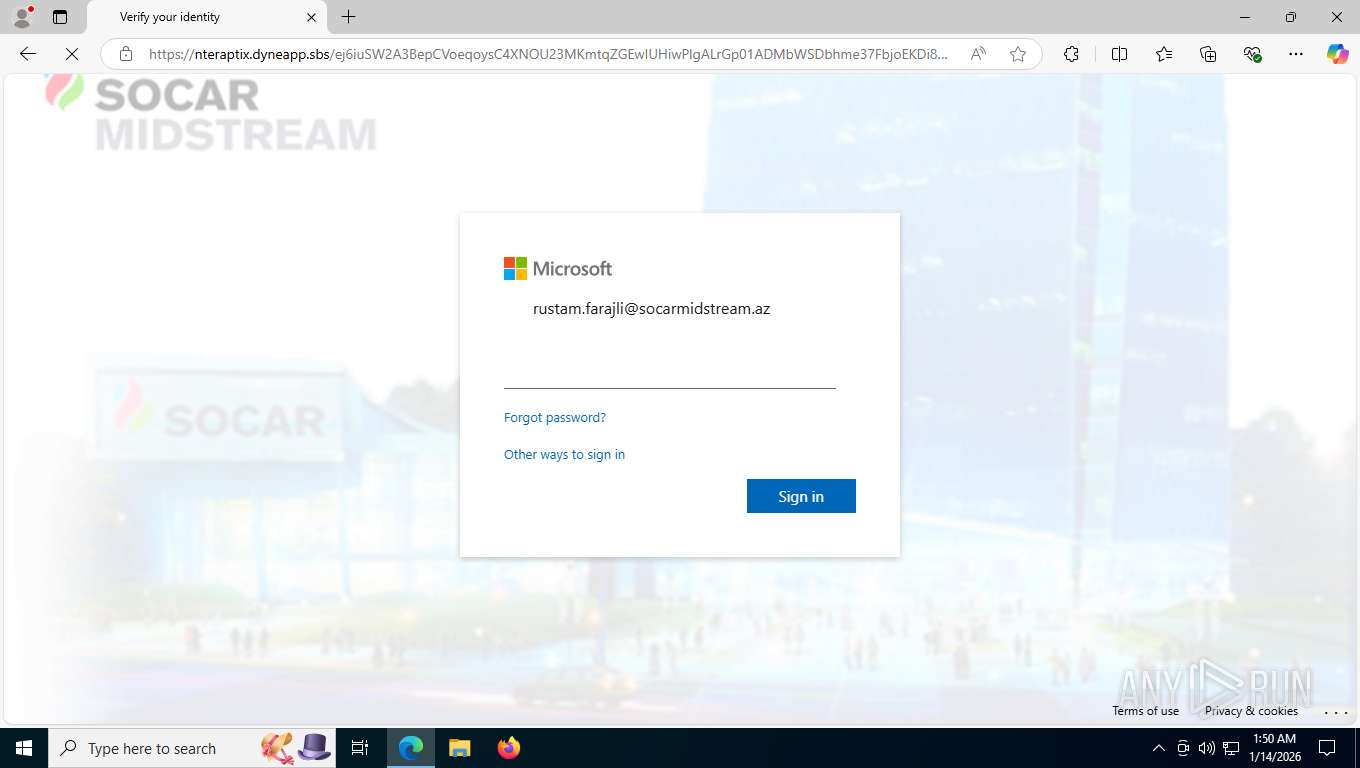Image resolution: width=1360 pixels, height=768 pixels.
Task: Click the SOCAR Midstream logo
Action: point(211,111)
